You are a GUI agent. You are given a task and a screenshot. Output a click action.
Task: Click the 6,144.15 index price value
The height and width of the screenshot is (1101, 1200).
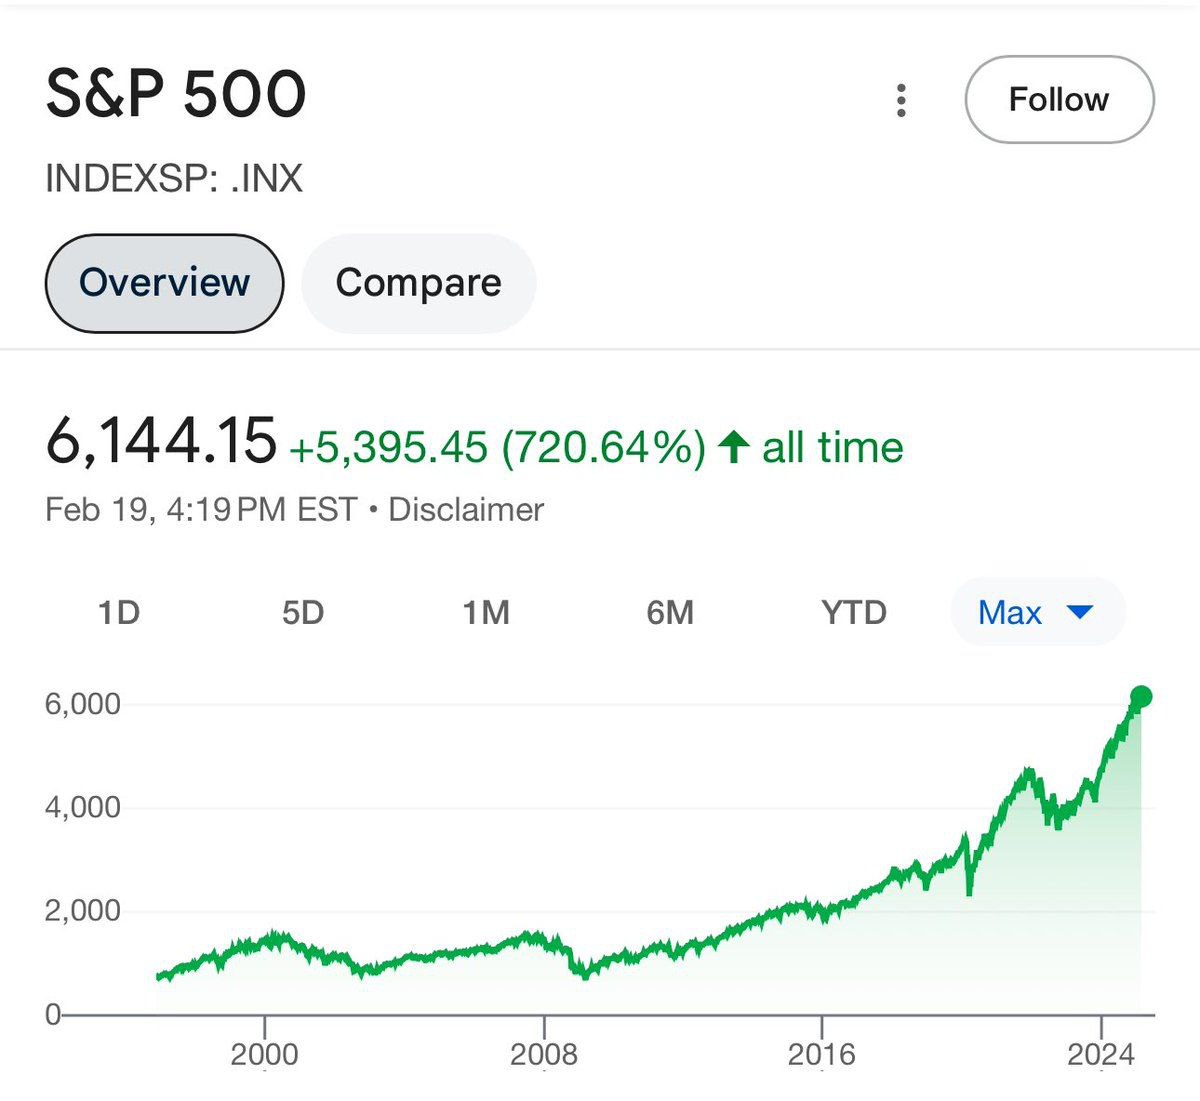[161, 440]
